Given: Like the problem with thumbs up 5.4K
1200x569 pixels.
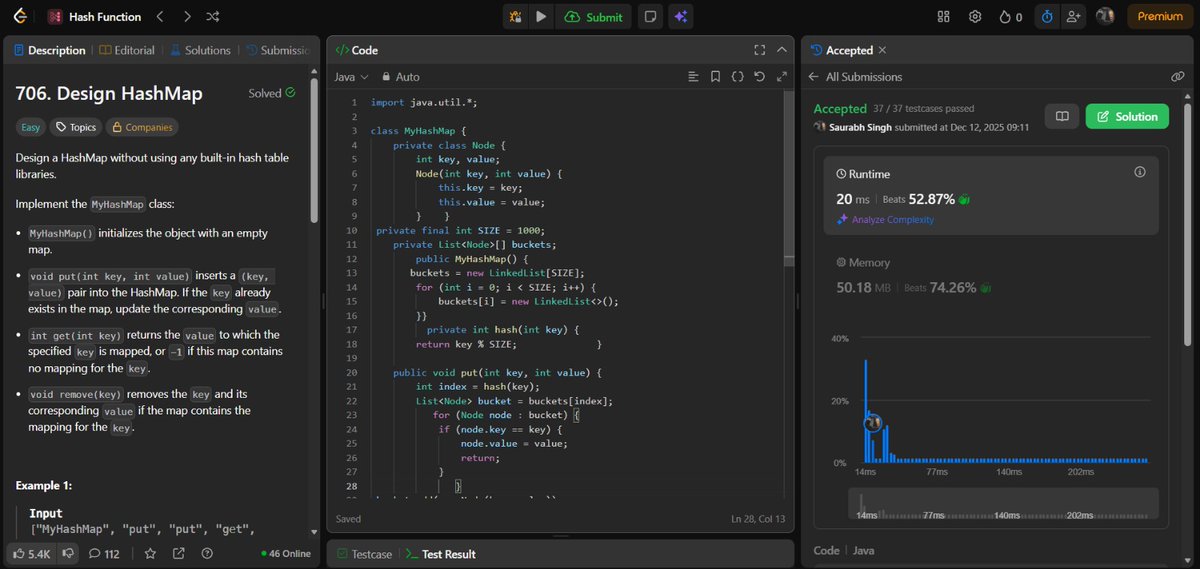Looking at the screenshot, I should tap(31, 553).
